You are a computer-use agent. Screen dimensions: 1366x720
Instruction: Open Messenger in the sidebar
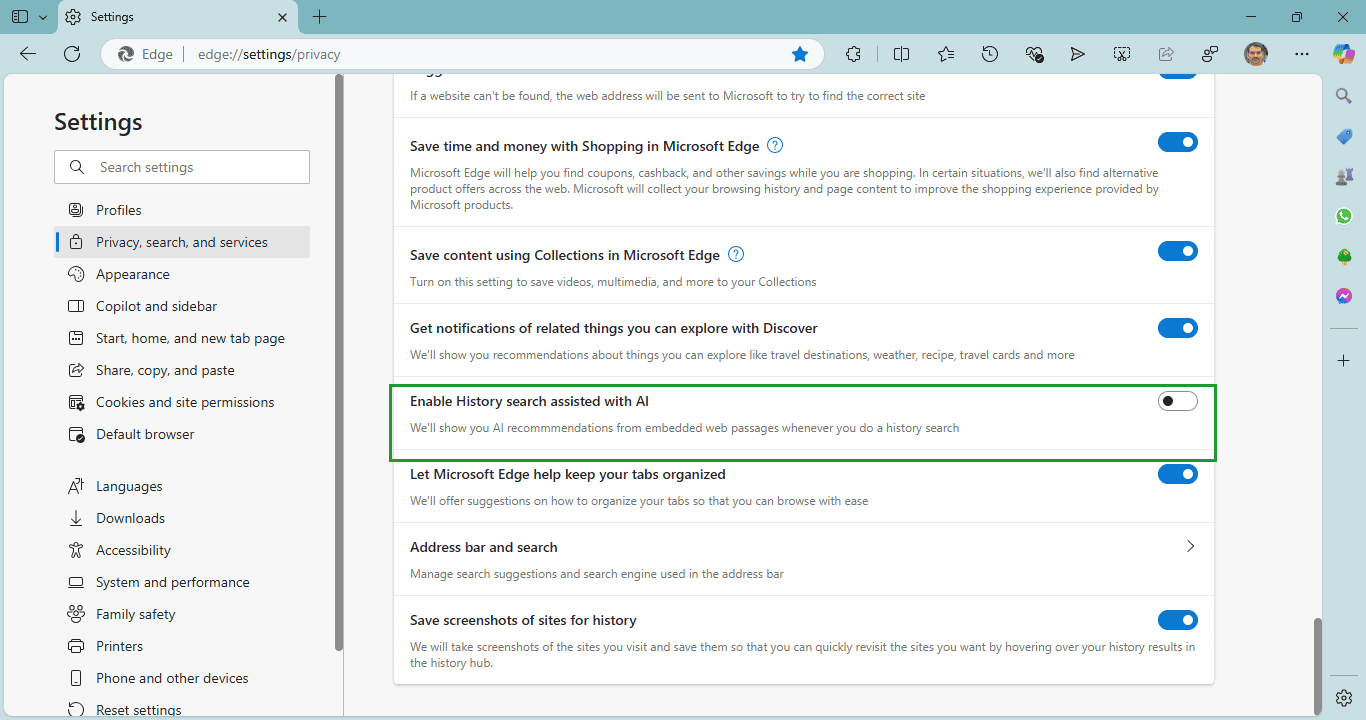pyautogui.click(x=1344, y=296)
